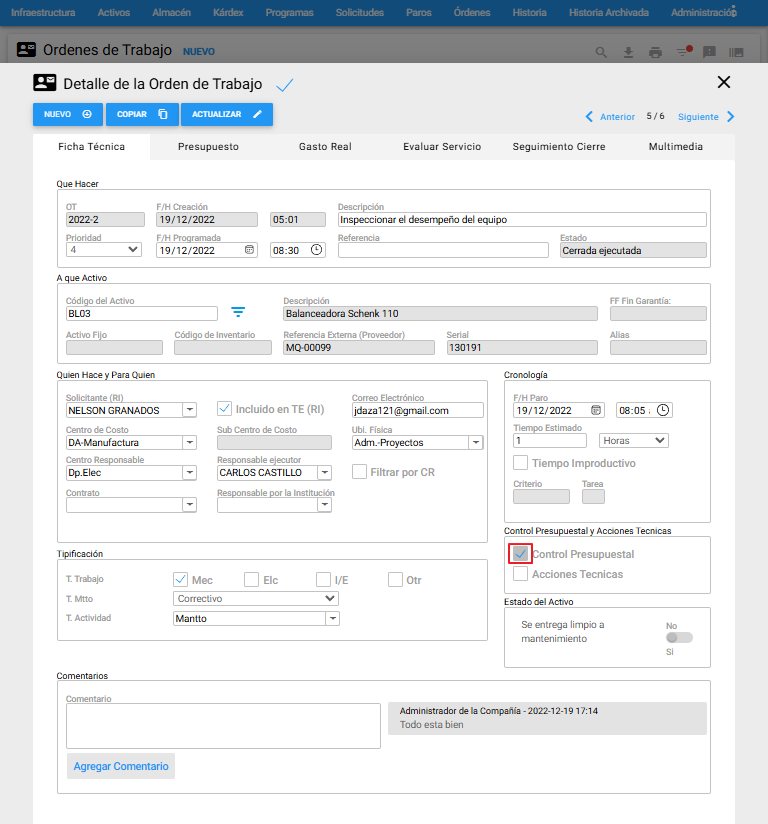Check the Otr work type checkbox

point(395,579)
